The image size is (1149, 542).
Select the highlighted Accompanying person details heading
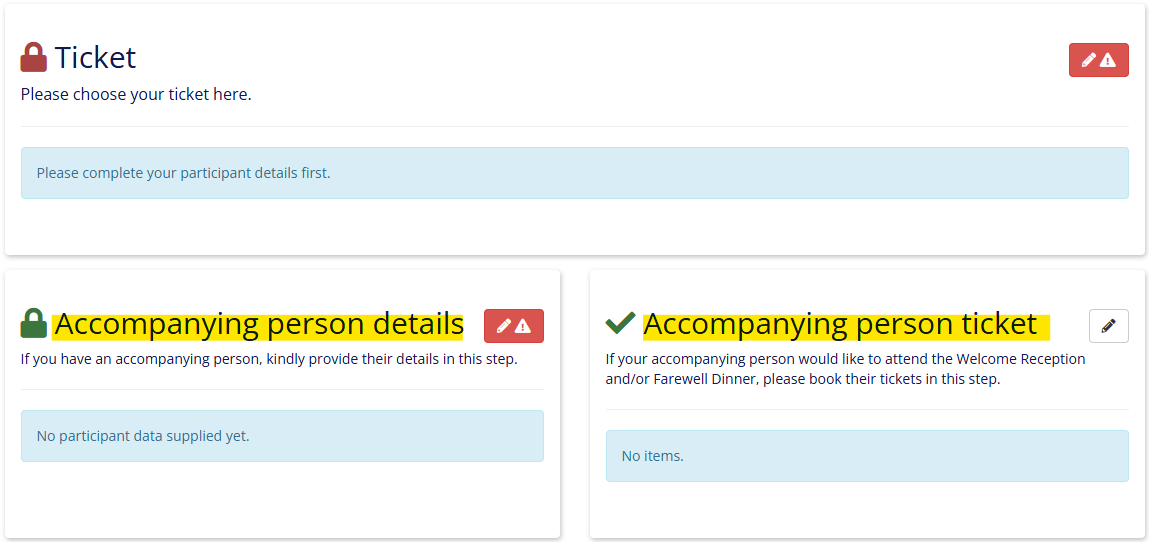pos(258,324)
